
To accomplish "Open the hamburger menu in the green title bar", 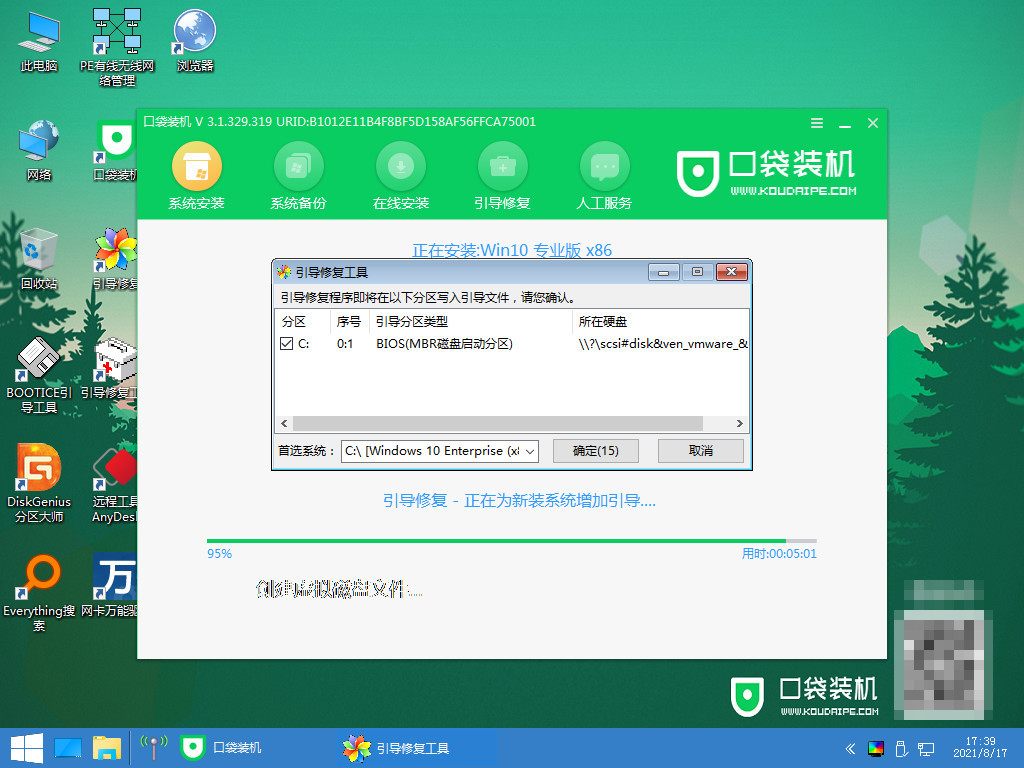I will tap(816, 122).
